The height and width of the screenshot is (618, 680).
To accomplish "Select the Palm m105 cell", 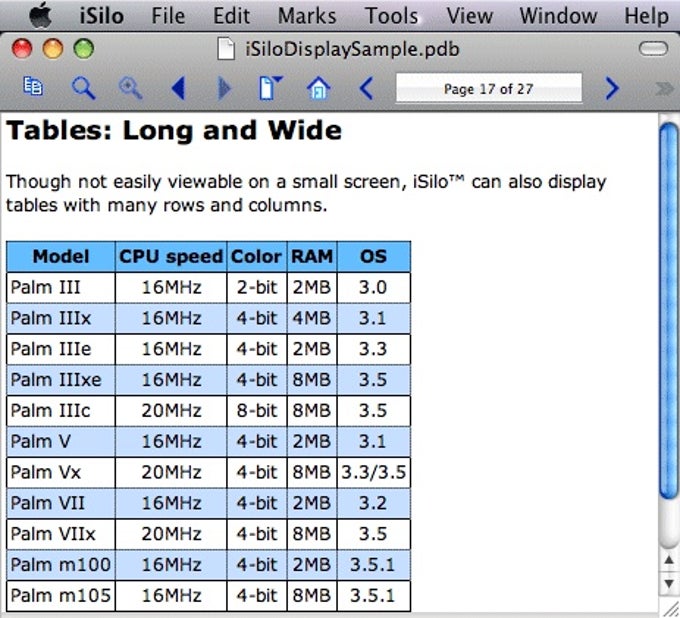I will click(61, 595).
